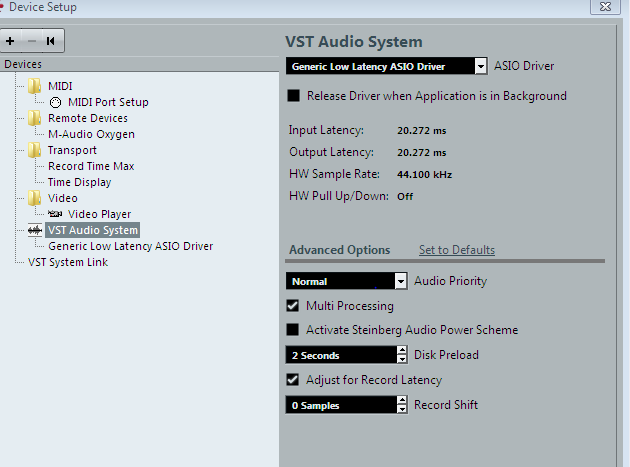The image size is (630, 467).
Task: Toggle Activate Steinberg Audio Power Scheme
Action: (292, 330)
